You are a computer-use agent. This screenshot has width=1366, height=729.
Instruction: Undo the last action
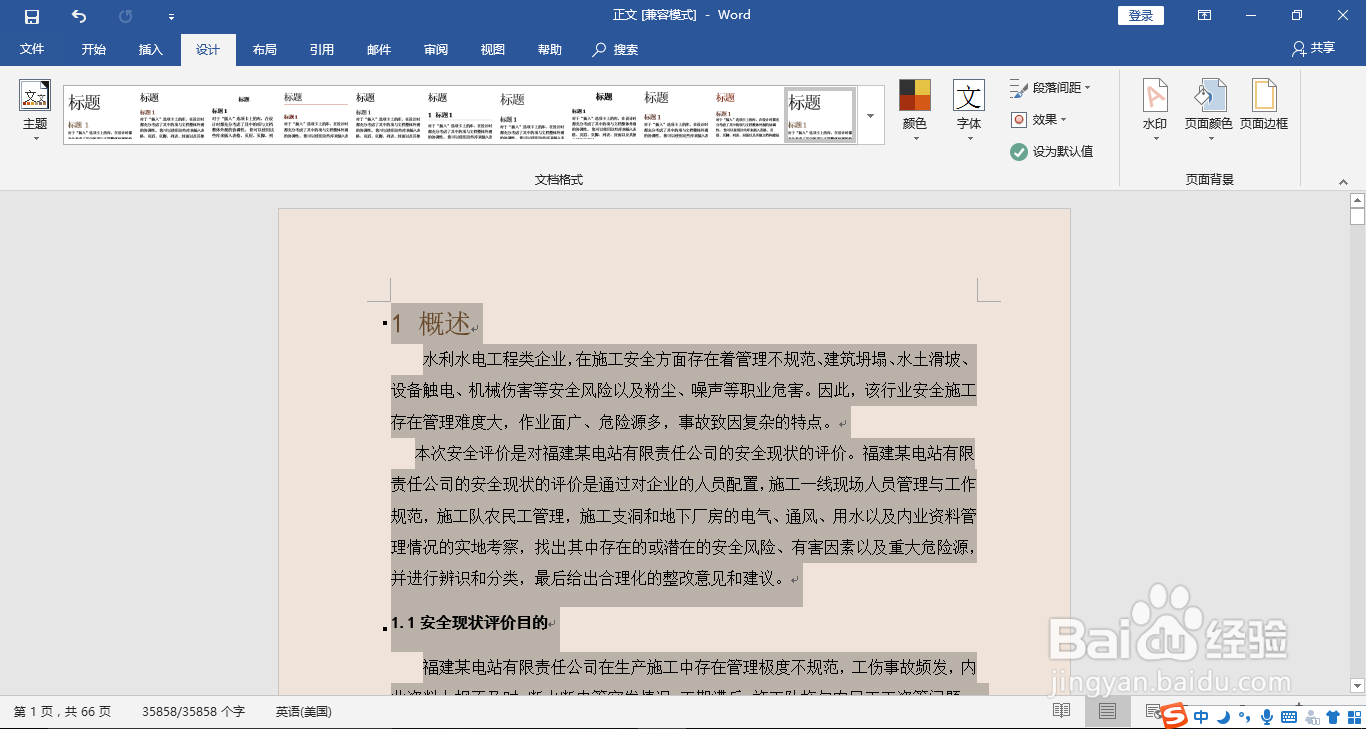click(79, 16)
